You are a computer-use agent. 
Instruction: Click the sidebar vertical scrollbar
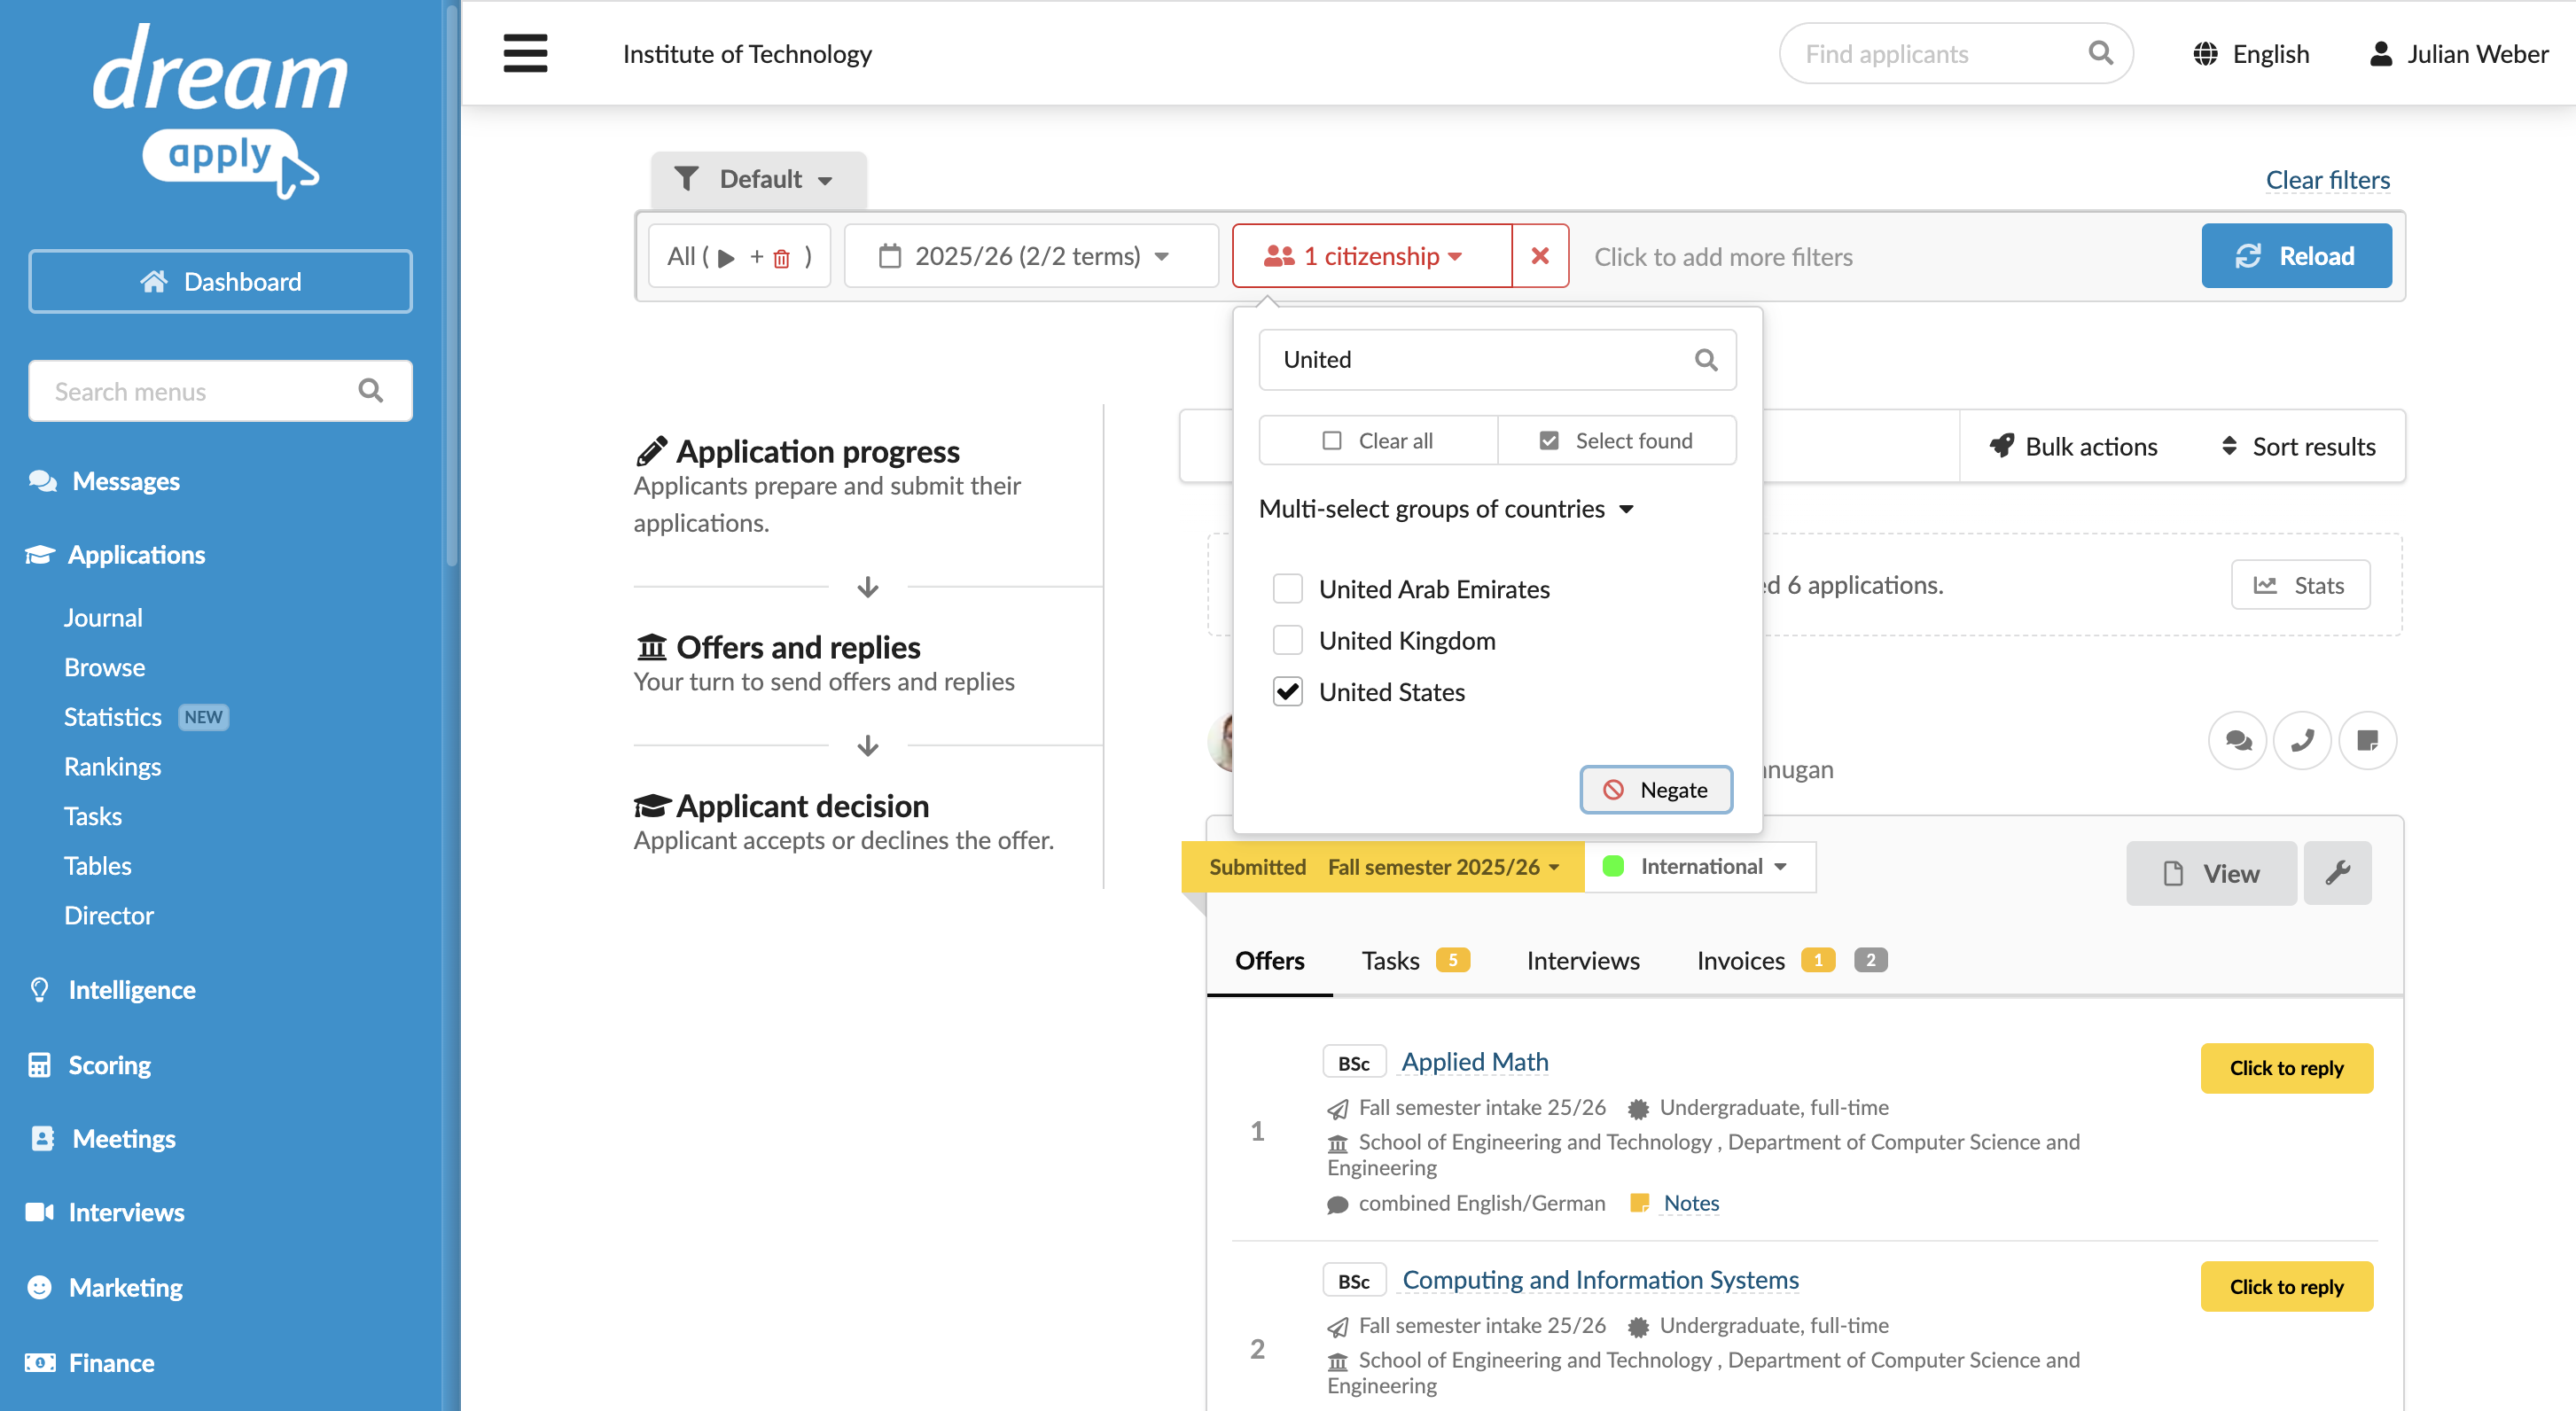click(x=452, y=285)
